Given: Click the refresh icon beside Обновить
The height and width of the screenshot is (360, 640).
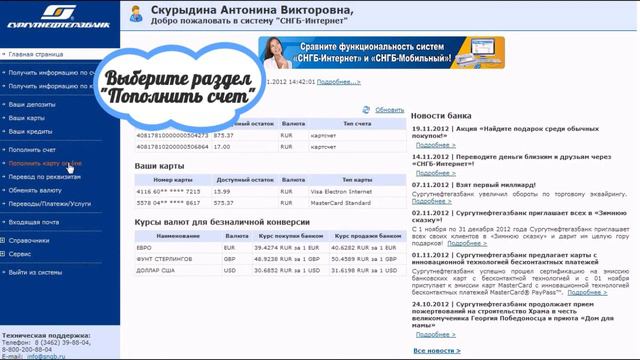Looking at the screenshot, I should coord(366,110).
